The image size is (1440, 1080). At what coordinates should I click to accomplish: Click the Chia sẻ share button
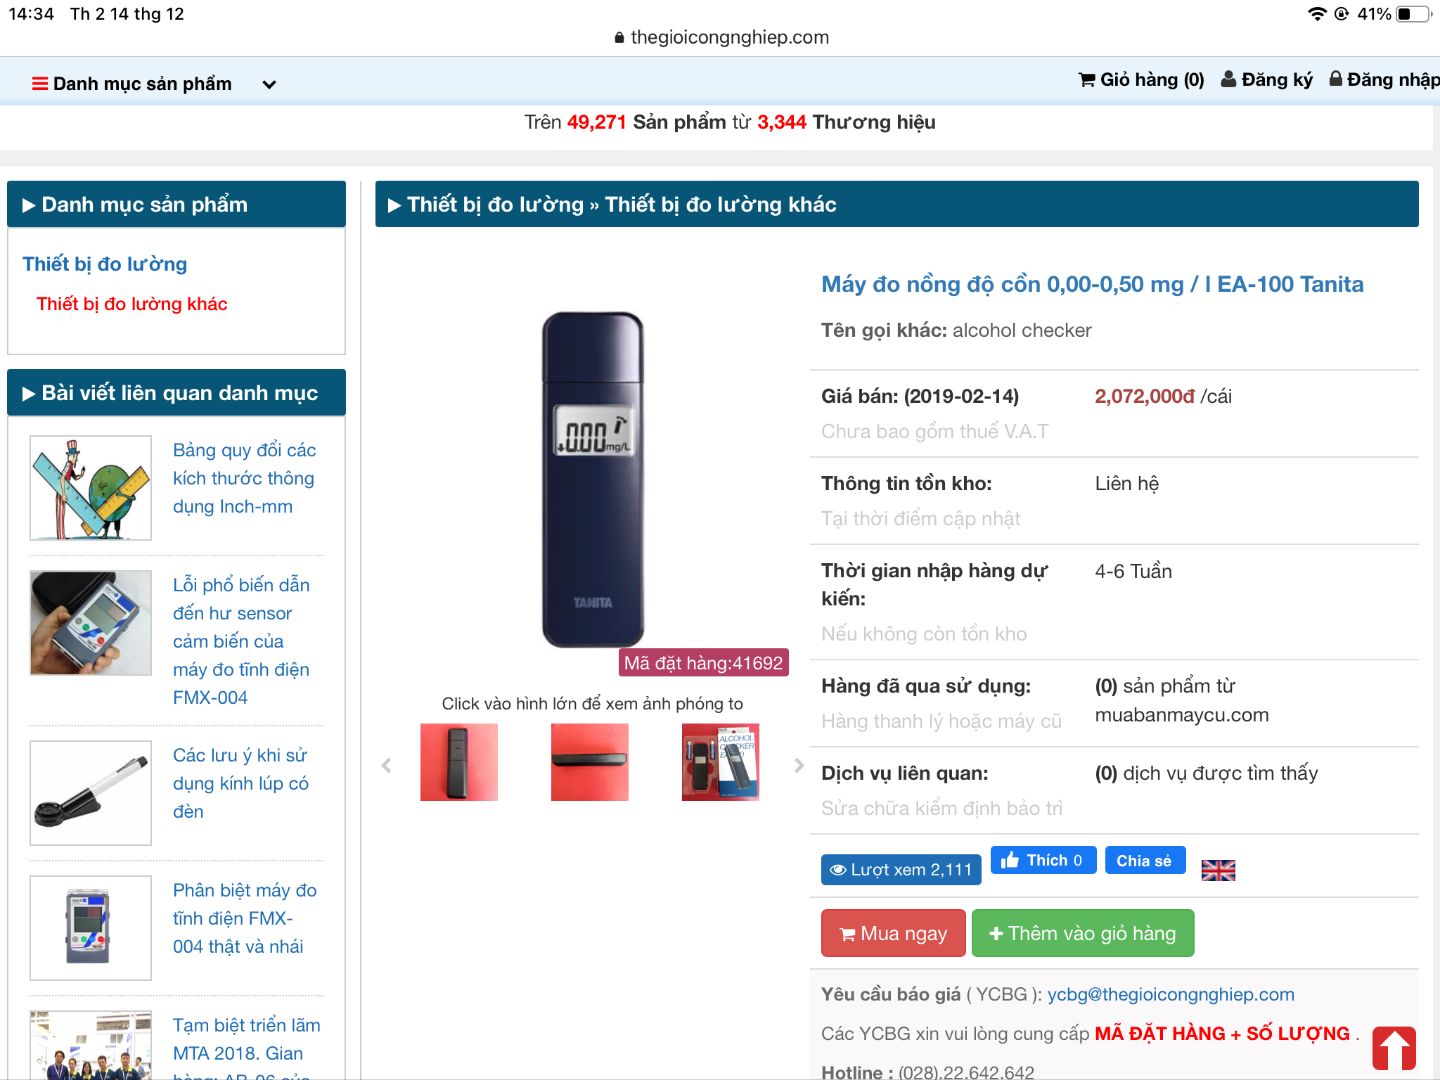pos(1145,861)
